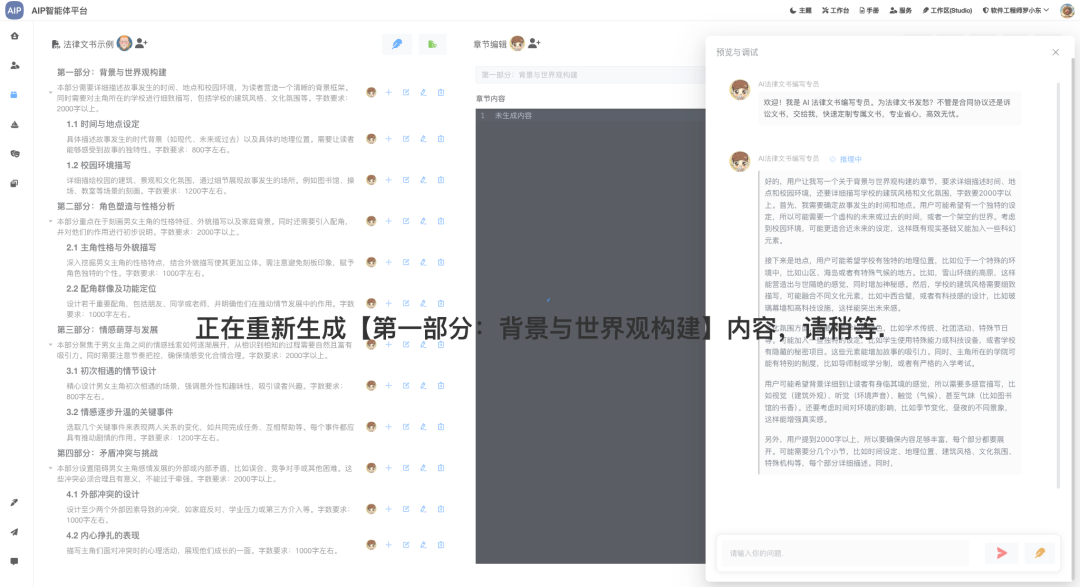
Task: Click the blue feather button above outline
Action: [397, 44]
